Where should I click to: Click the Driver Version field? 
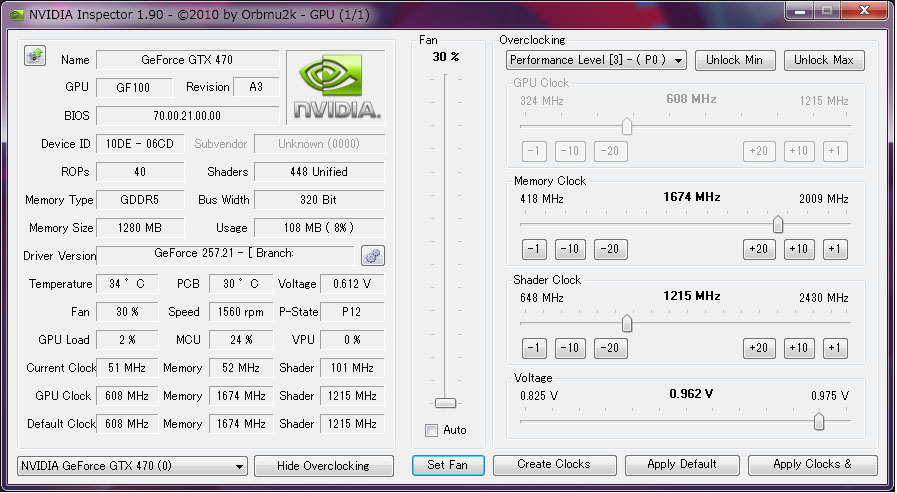point(225,255)
